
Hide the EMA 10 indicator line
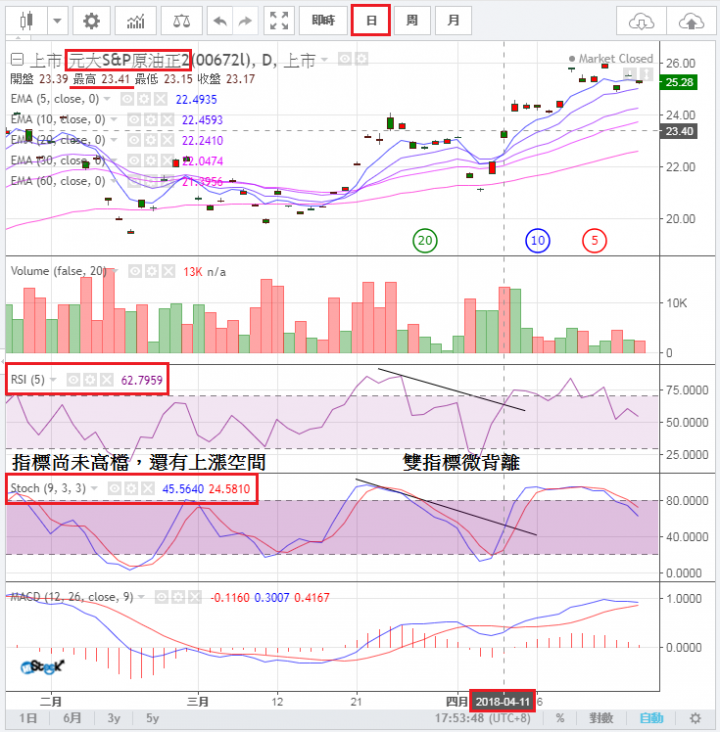pyautogui.click(x=134, y=120)
